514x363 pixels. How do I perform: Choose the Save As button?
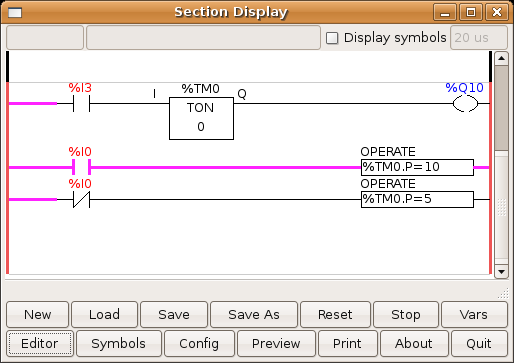tap(254, 314)
